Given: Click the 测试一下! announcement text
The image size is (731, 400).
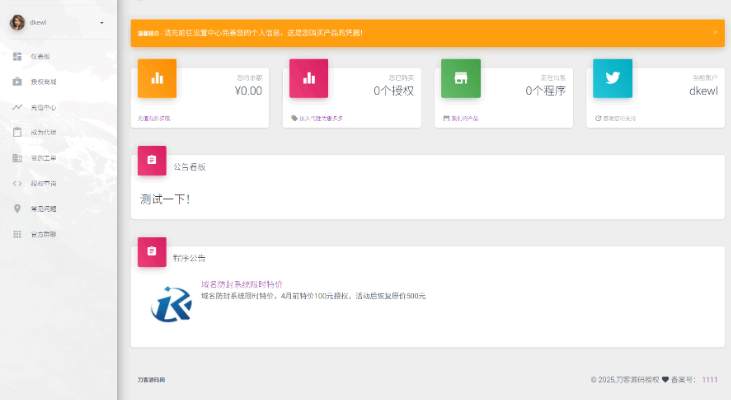Looking at the screenshot, I should (165, 200).
